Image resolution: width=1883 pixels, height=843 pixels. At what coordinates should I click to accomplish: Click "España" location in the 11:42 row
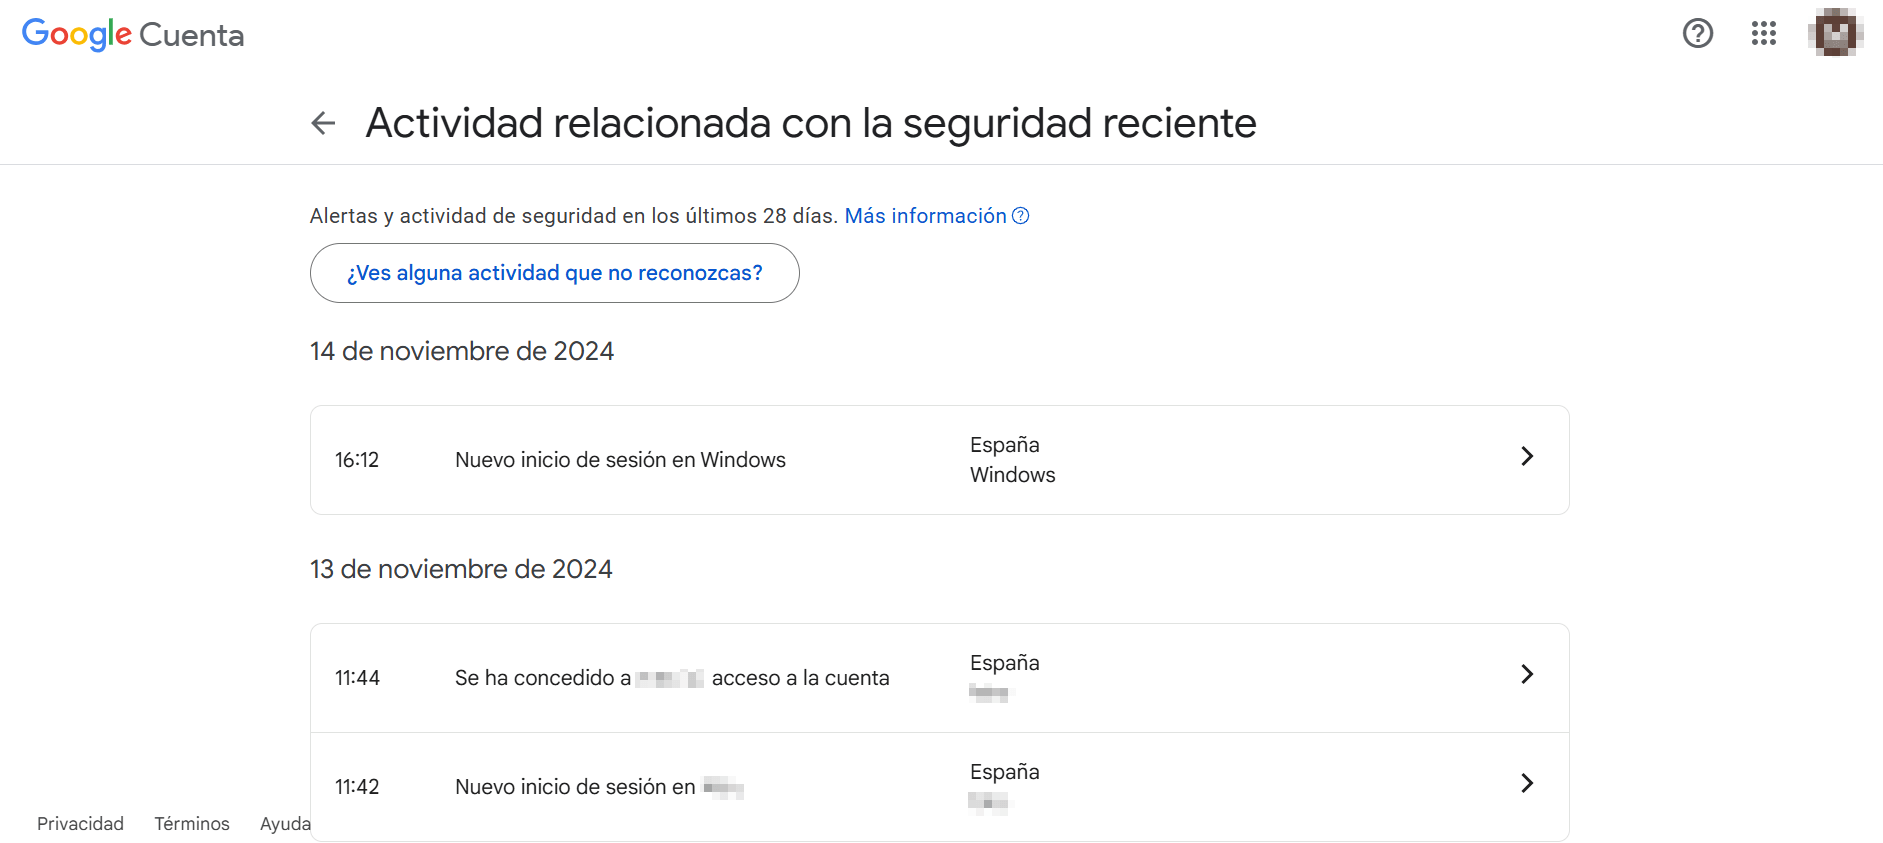(1005, 772)
